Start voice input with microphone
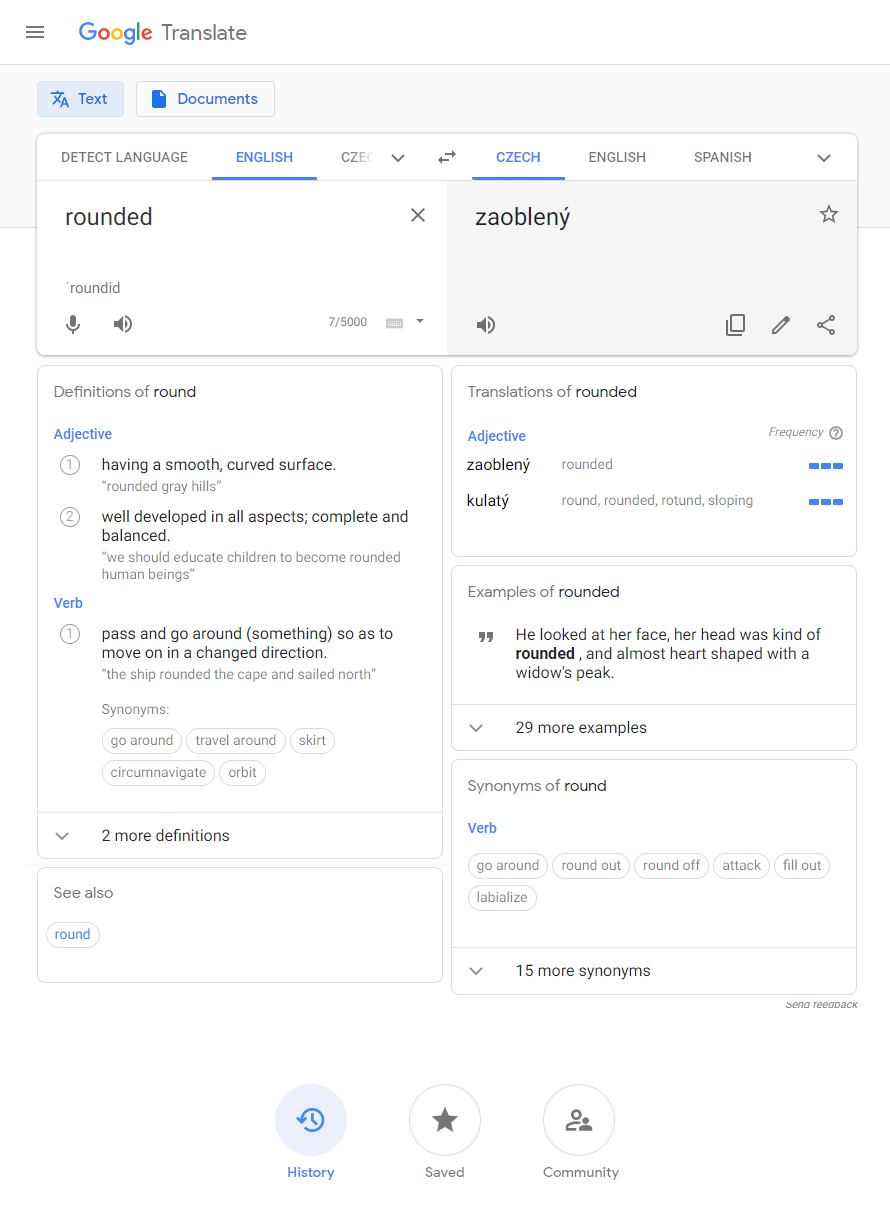Viewport: 890px width, 1221px height. click(x=73, y=324)
